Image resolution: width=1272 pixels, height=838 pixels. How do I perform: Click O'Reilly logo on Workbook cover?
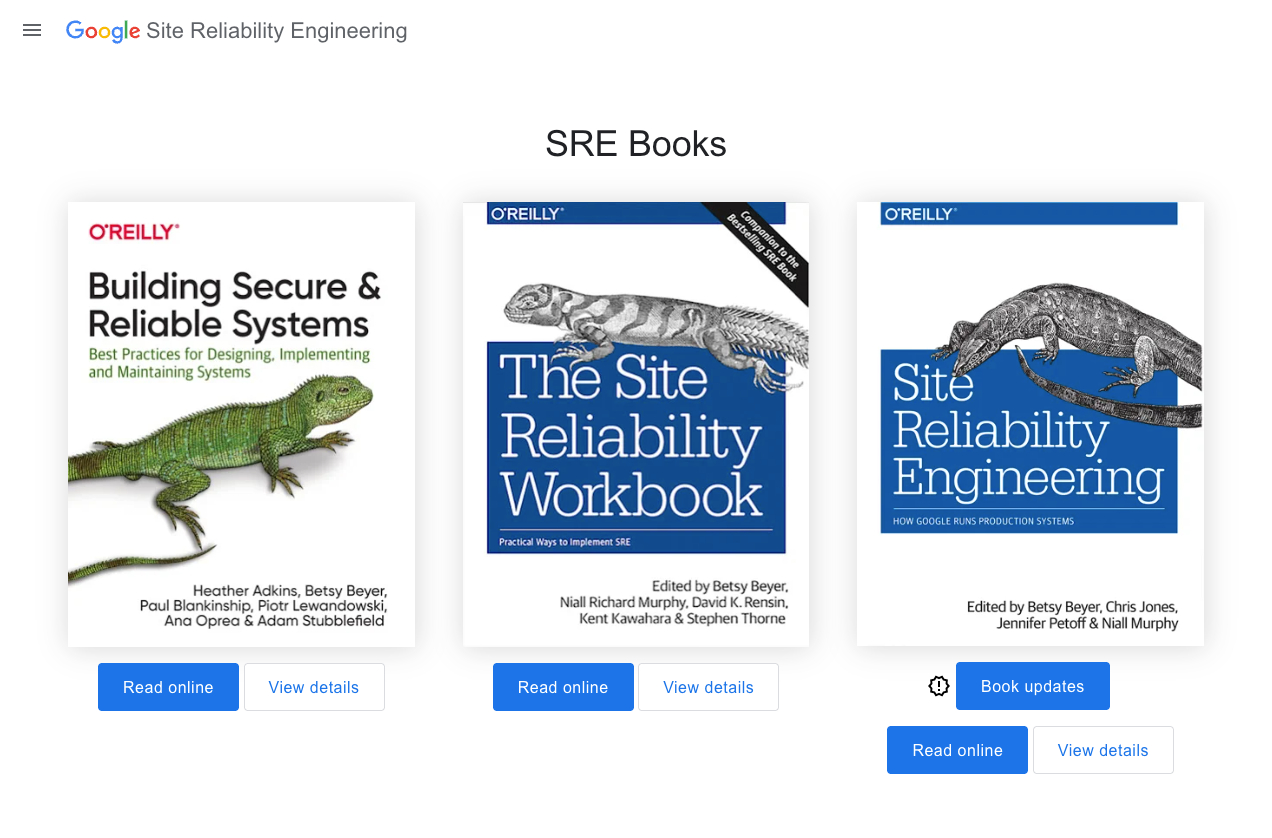(x=525, y=213)
